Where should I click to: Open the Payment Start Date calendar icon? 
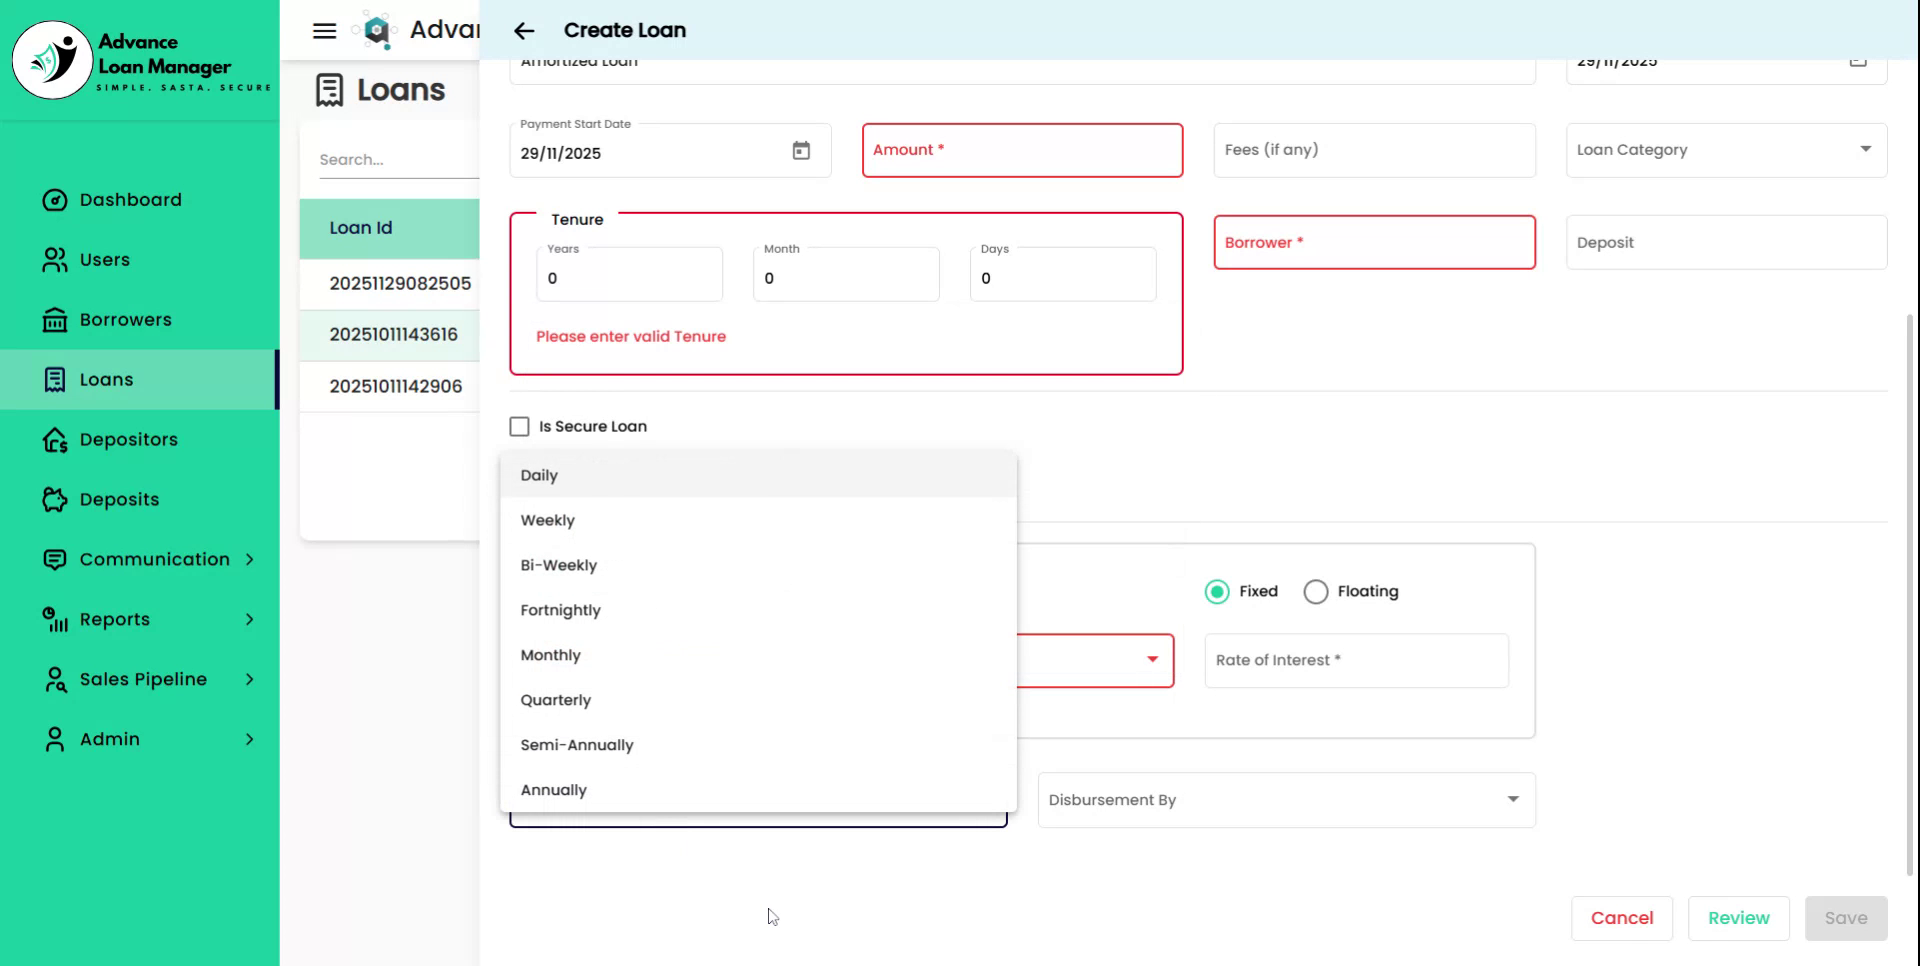(x=801, y=150)
